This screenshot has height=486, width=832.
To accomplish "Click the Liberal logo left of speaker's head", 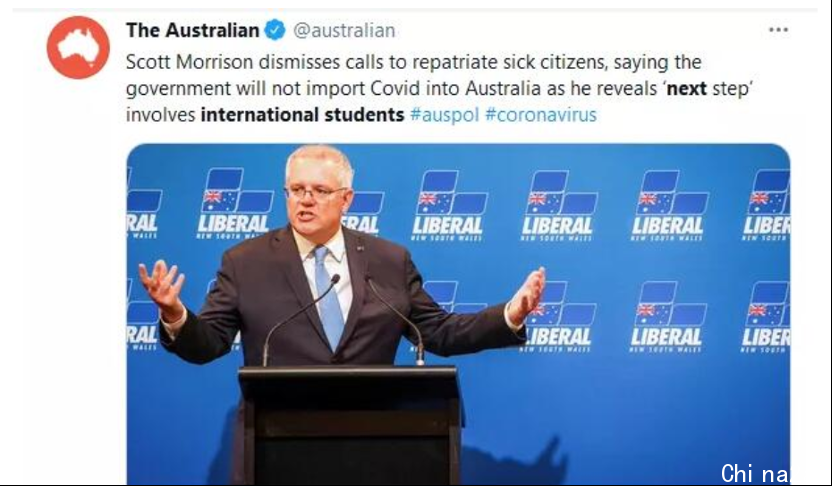I will (235, 203).
